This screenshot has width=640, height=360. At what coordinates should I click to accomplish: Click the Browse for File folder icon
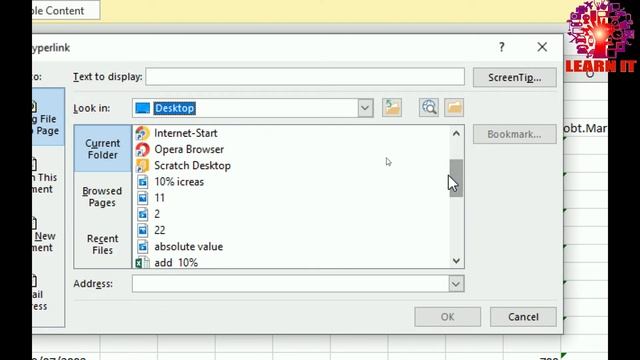click(x=454, y=108)
